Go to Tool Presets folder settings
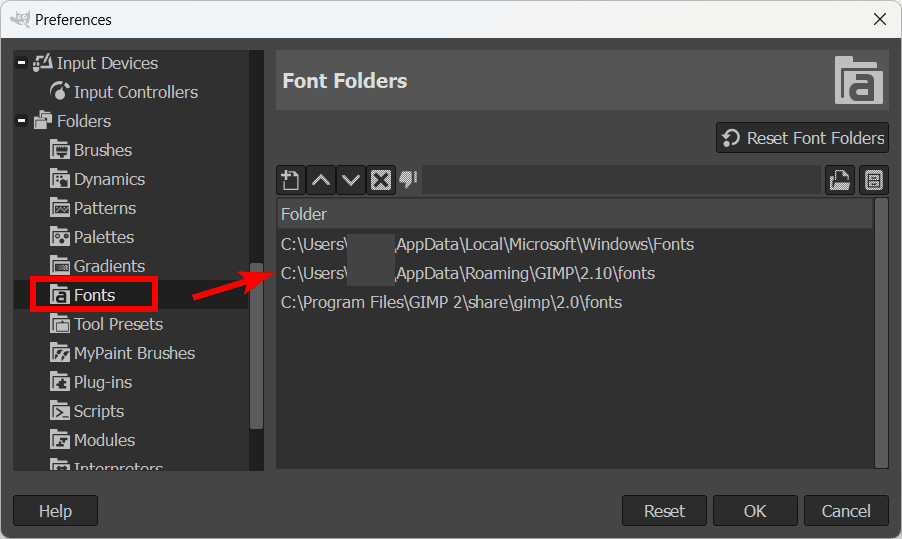Screen dimensions: 902x539 118,324
